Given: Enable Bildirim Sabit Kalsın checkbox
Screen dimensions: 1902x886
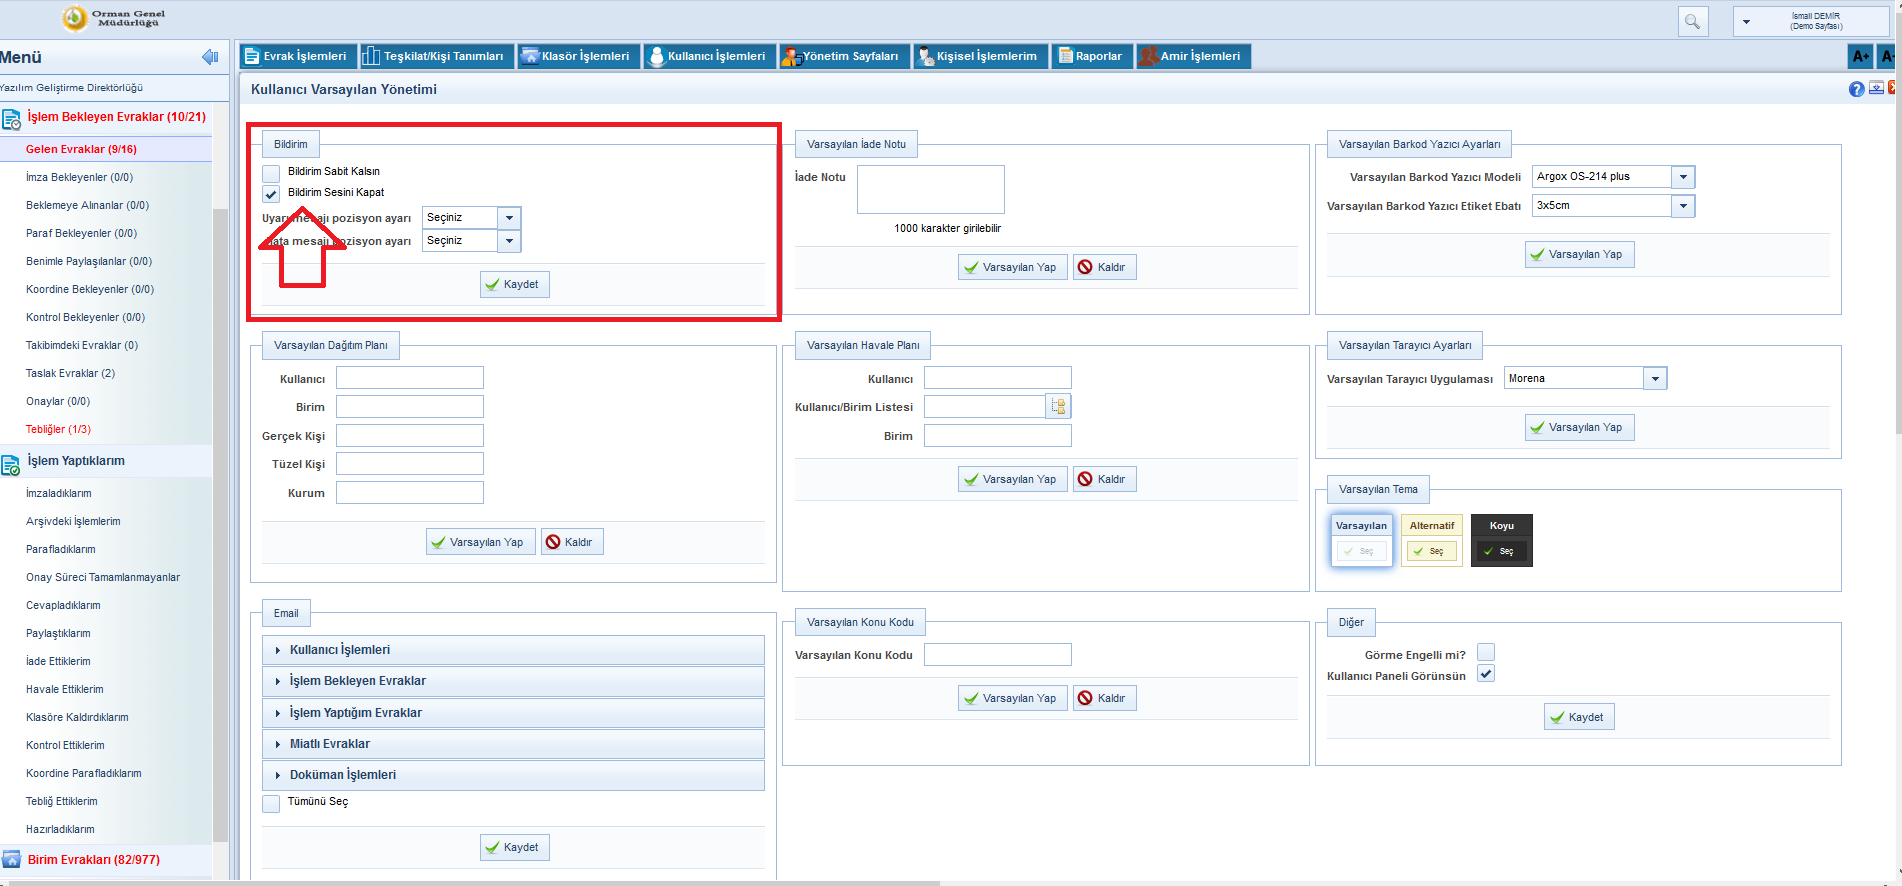Looking at the screenshot, I should [x=271, y=173].
